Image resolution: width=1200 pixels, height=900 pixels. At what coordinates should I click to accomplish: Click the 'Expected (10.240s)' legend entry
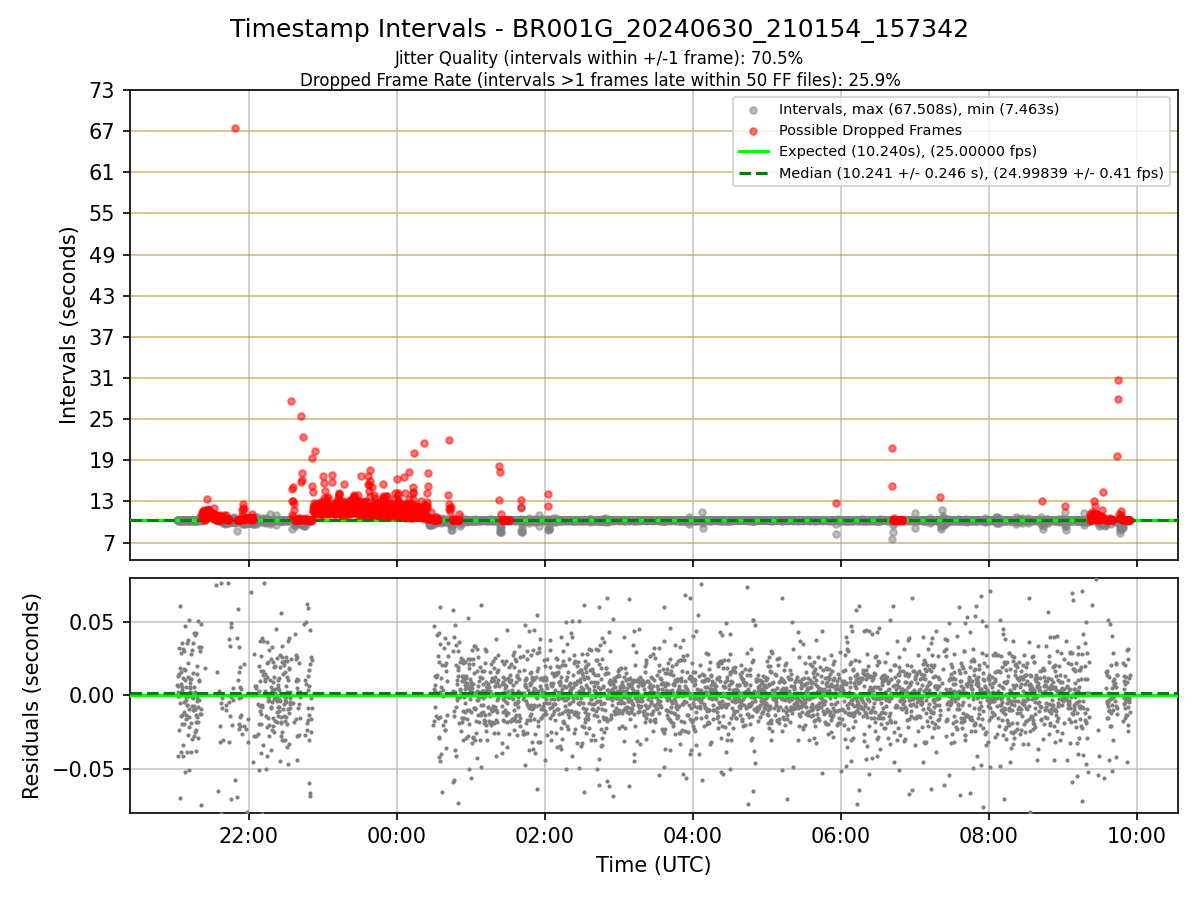tap(907, 151)
